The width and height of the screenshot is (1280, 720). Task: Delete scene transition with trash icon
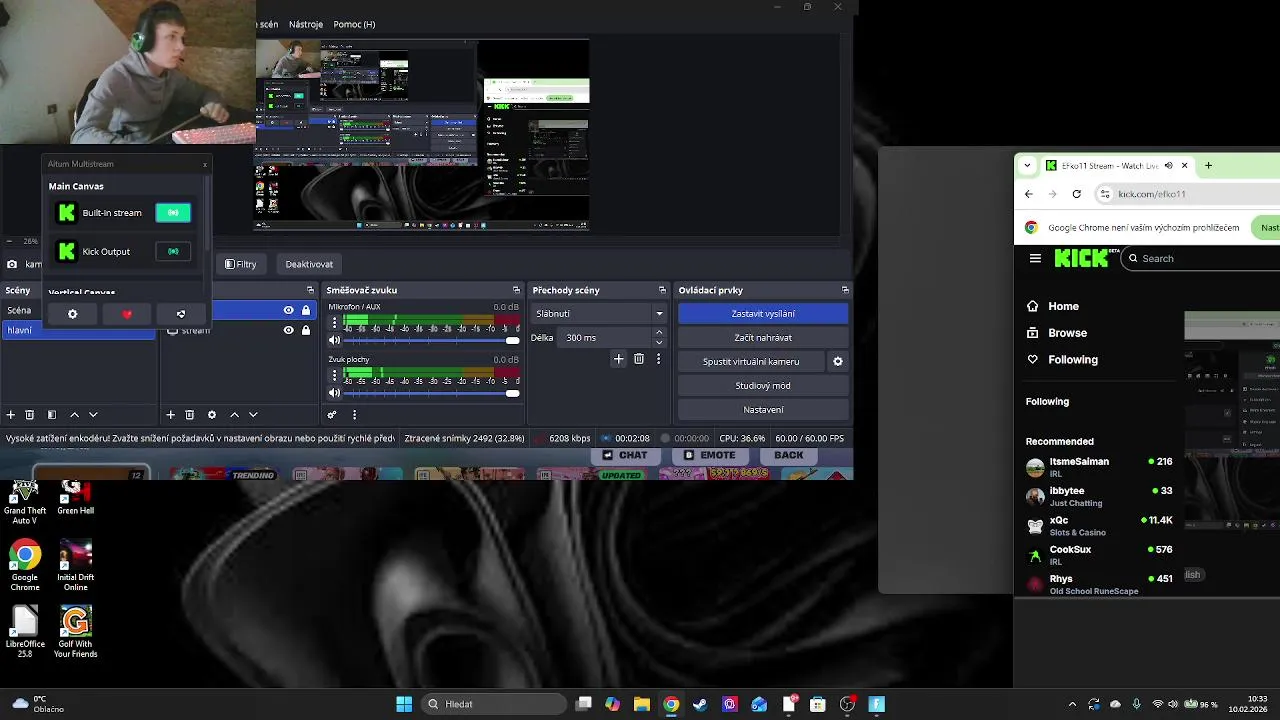click(639, 359)
